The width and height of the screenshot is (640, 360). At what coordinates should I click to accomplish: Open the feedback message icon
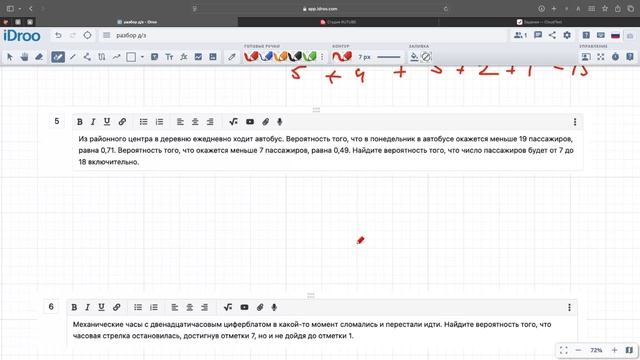point(601,36)
